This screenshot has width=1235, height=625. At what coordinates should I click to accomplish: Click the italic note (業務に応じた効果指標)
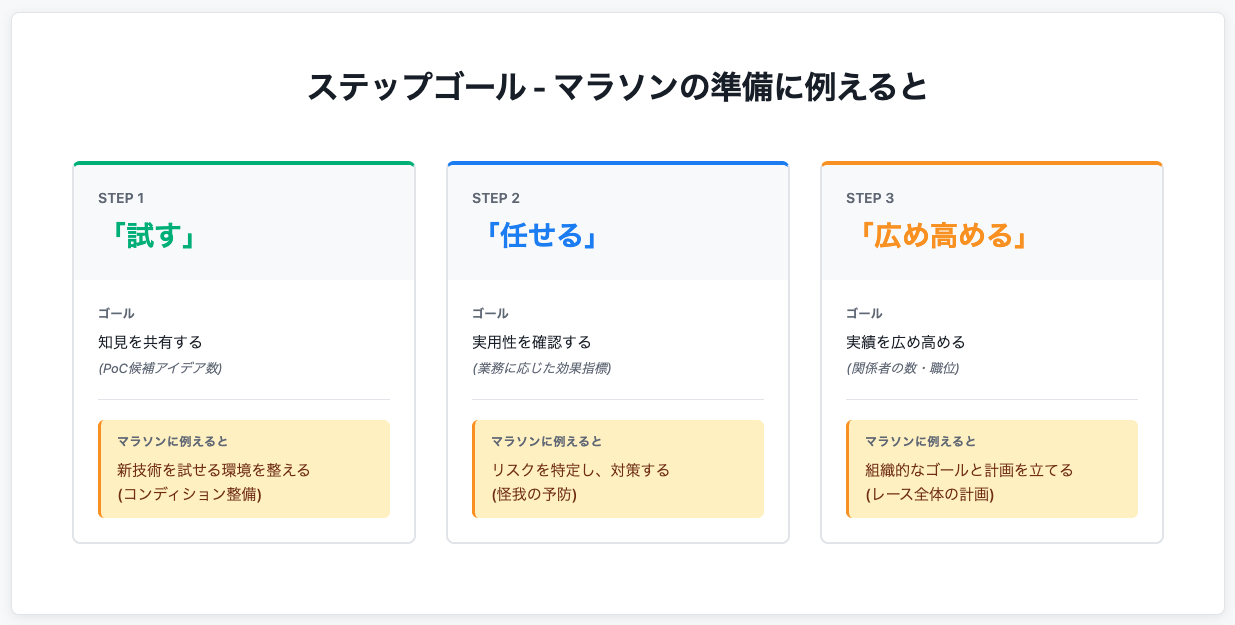click(x=541, y=368)
